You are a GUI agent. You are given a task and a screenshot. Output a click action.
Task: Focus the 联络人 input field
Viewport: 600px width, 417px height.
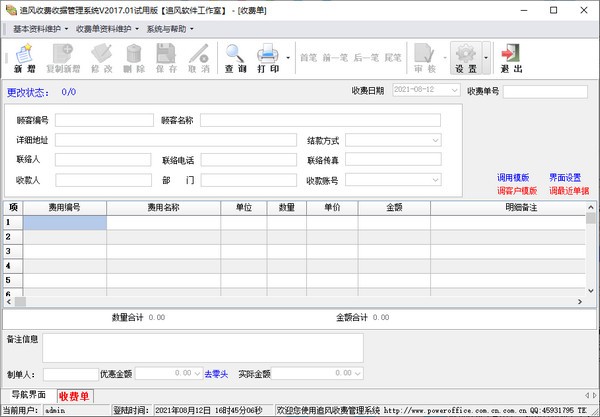[x=103, y=160]
